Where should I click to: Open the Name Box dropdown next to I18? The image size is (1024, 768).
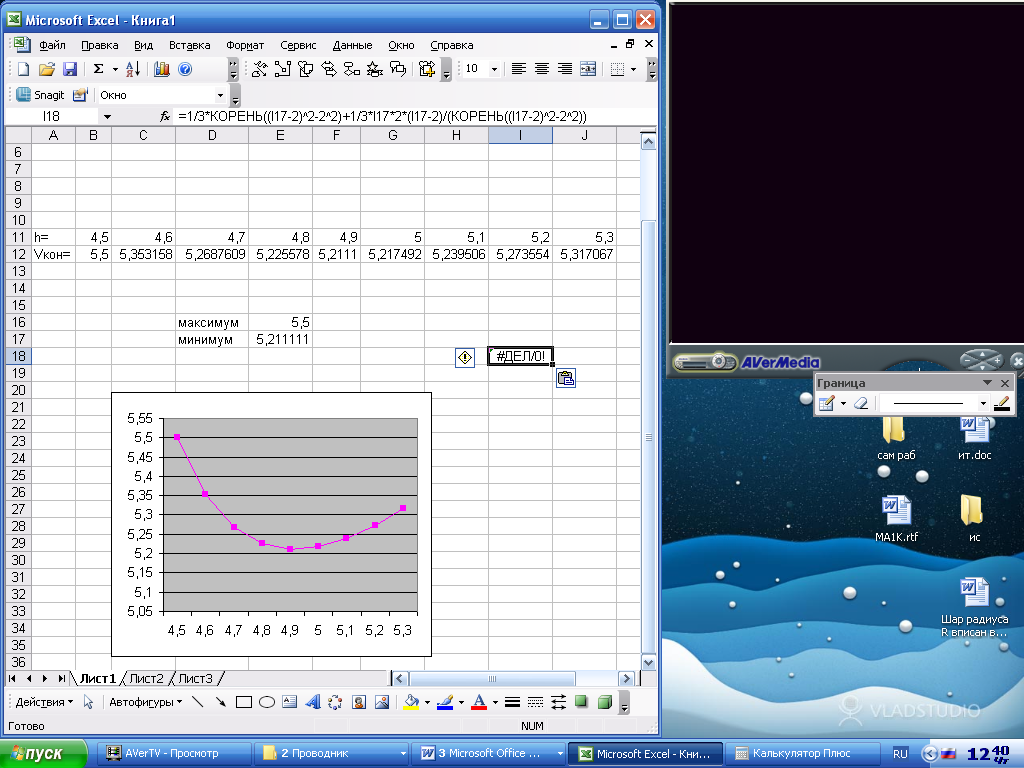pos(107,117)
